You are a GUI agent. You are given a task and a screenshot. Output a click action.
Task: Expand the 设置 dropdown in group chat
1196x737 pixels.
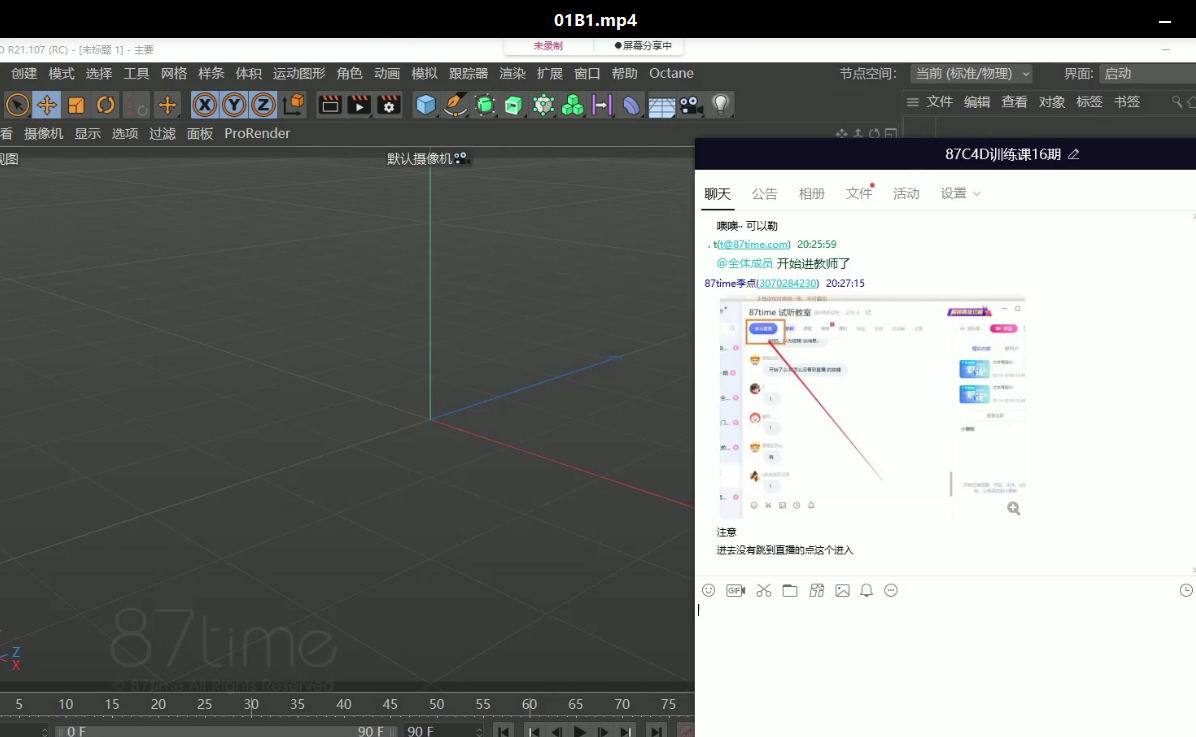(x=960, y=194)
